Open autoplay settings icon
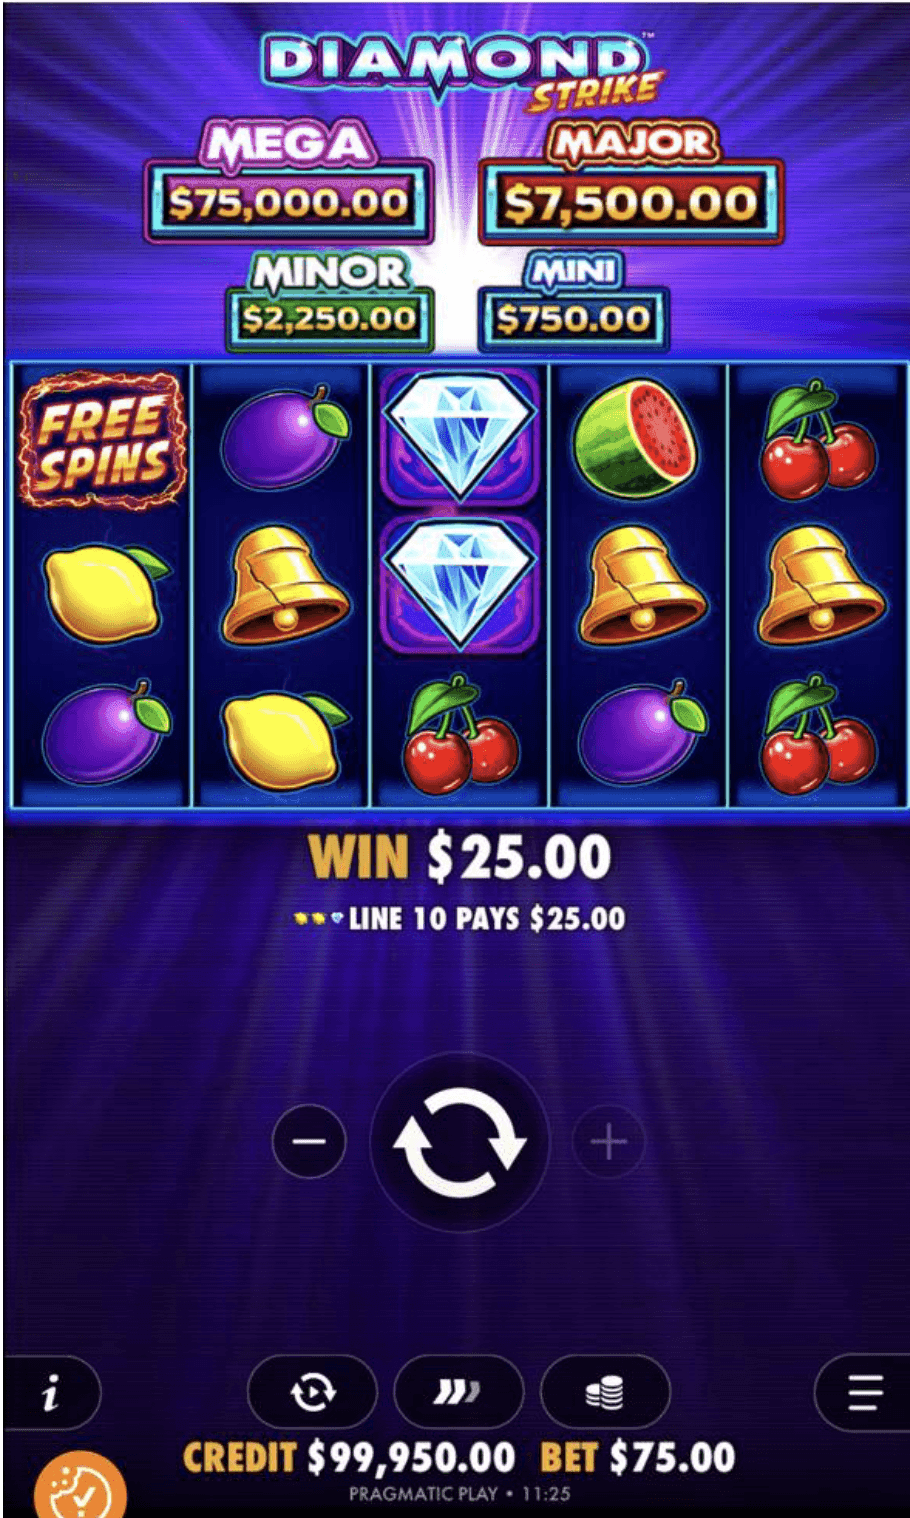Screen dimensions: 910x1518 click(x=312, y=1392)
